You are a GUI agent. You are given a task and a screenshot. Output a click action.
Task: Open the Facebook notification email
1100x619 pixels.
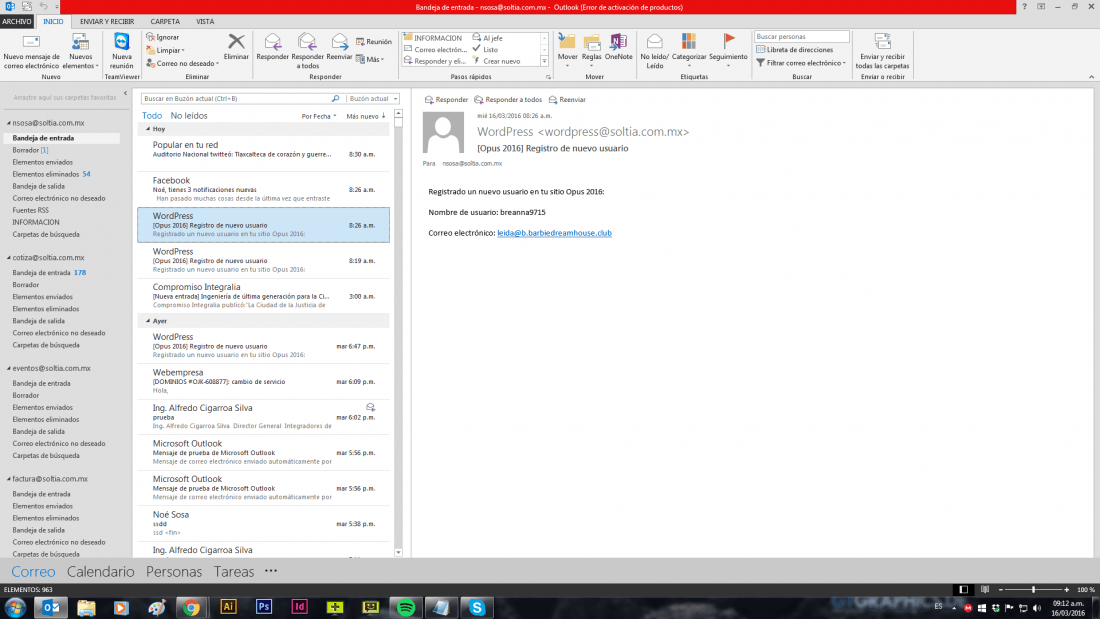point(264,189)
